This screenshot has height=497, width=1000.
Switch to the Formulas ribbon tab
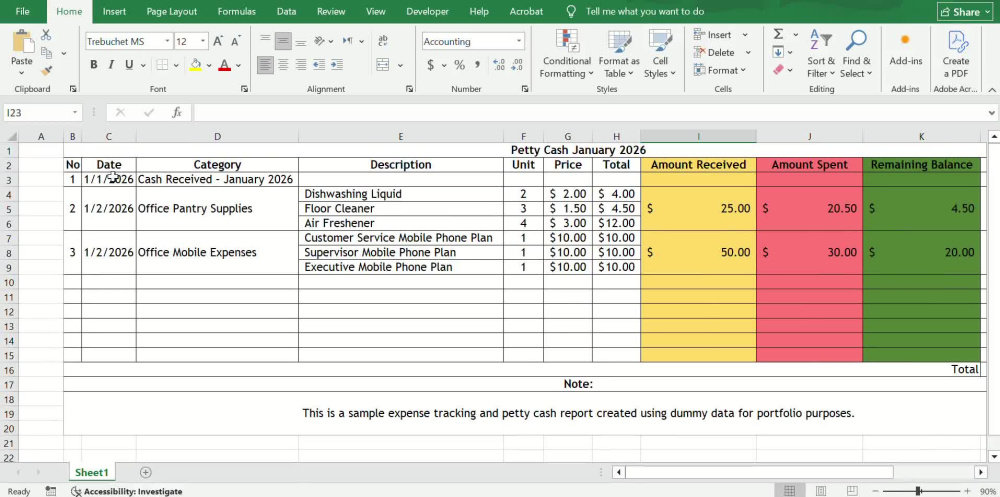(x=237, y=11)
